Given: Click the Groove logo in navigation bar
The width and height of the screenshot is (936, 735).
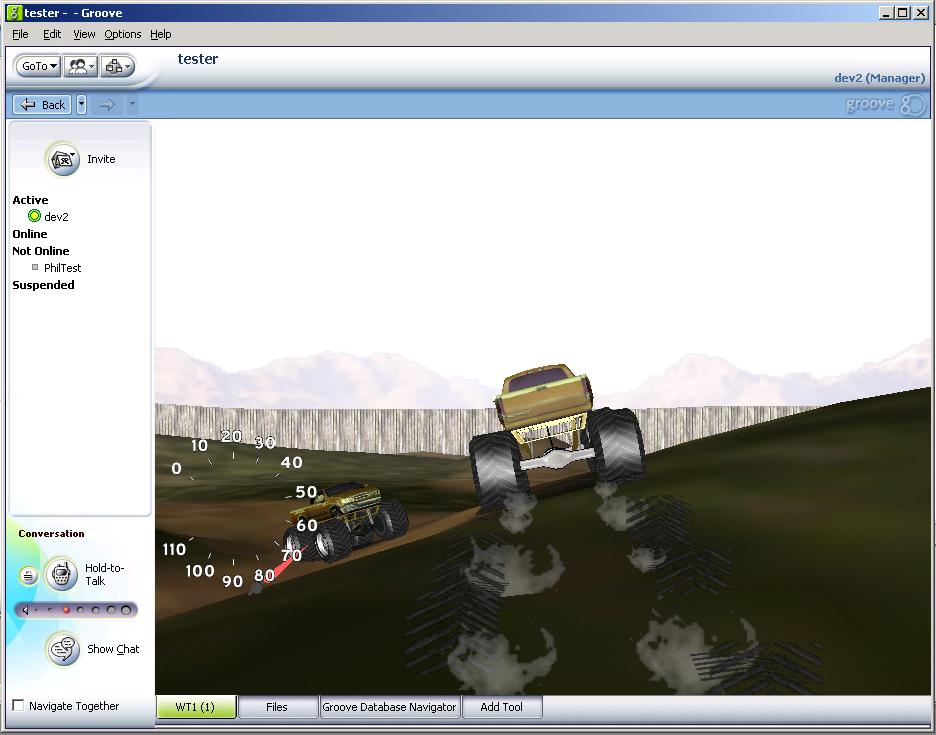Looking at the screenshot, I should [886, 105].
